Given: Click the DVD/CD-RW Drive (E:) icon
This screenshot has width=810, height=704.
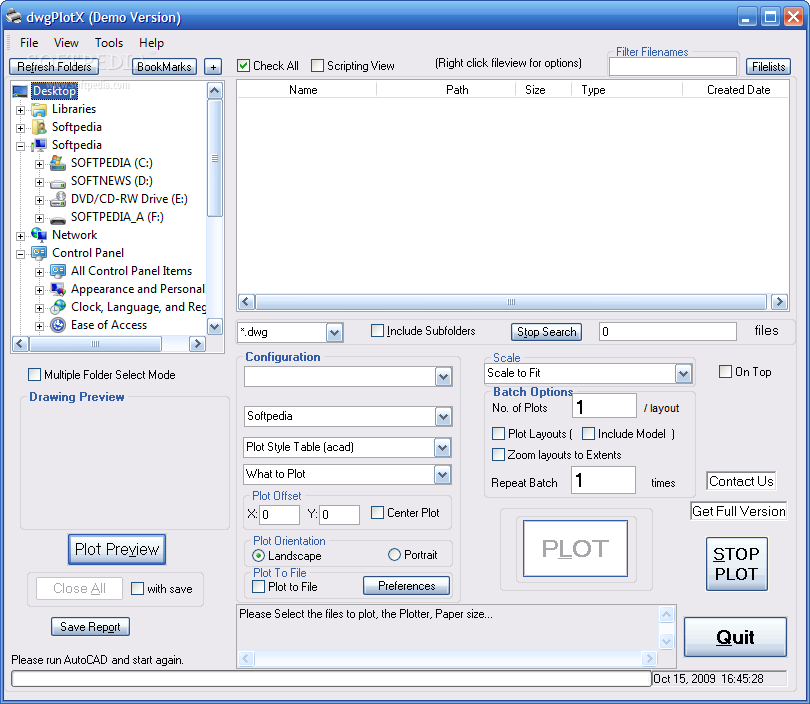Looking at the screenshot, I should tap(58, 199).
